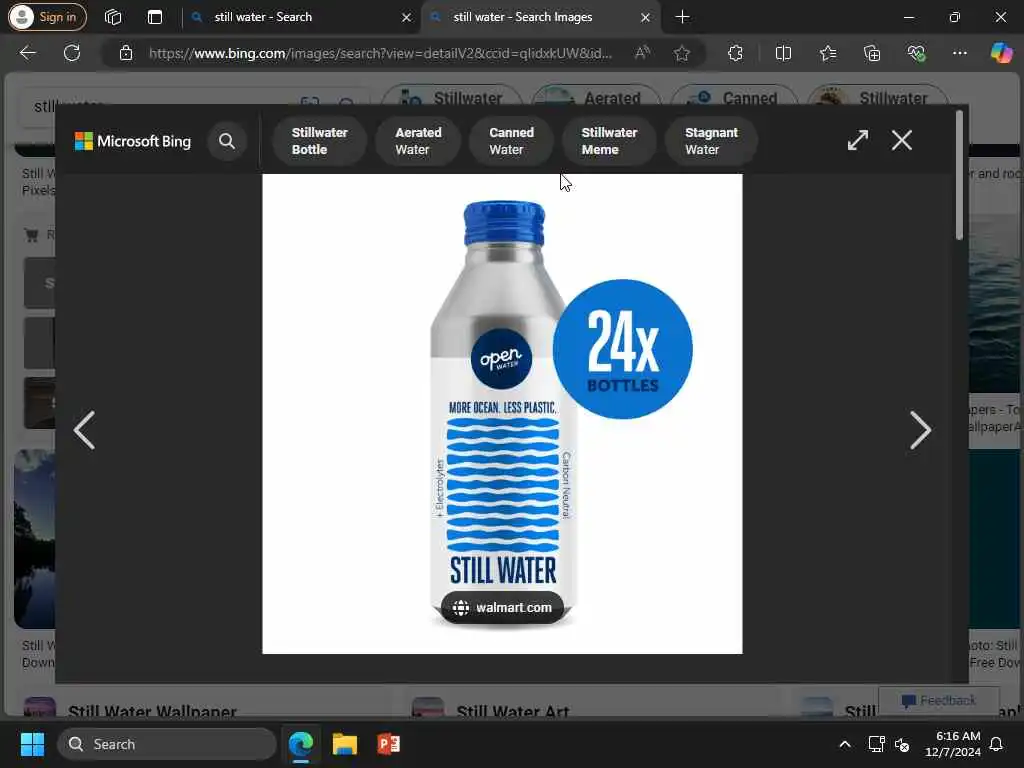Open the Favorites list

pyautogui.click(x=828, y=53)
